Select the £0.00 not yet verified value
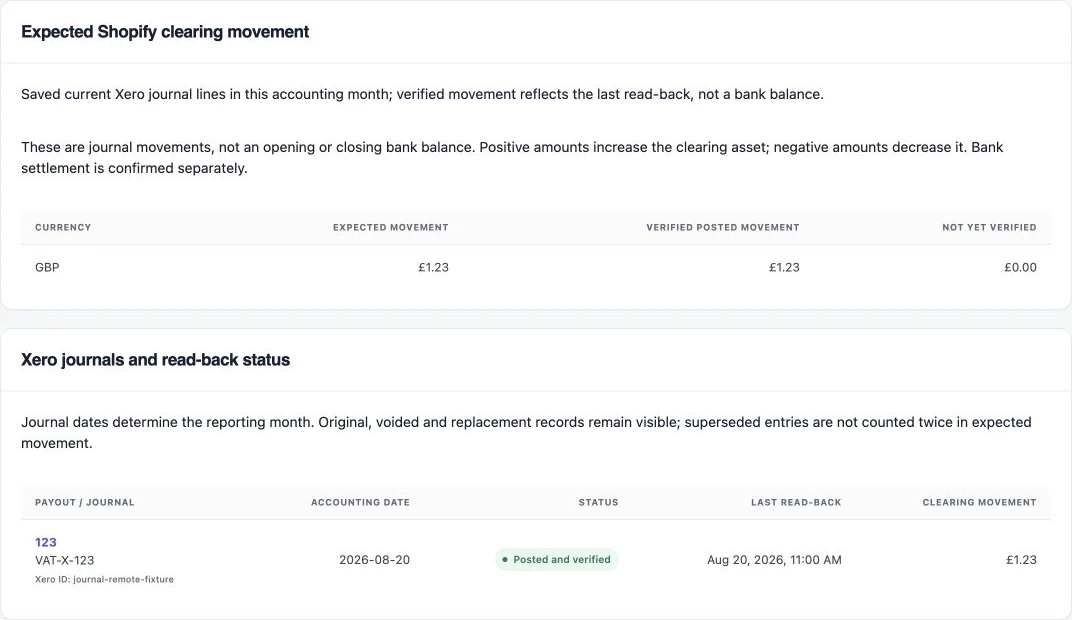 click(x=1020, y=267)
